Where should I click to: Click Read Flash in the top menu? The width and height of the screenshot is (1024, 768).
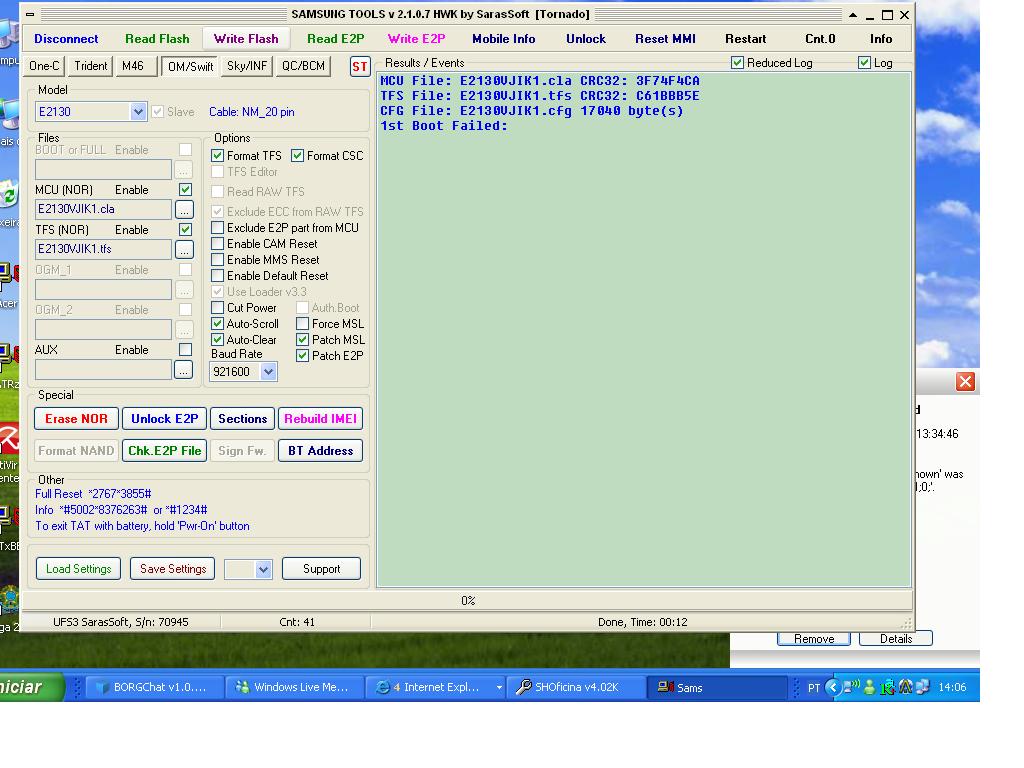pyautogui.click(x=157, y=39)
